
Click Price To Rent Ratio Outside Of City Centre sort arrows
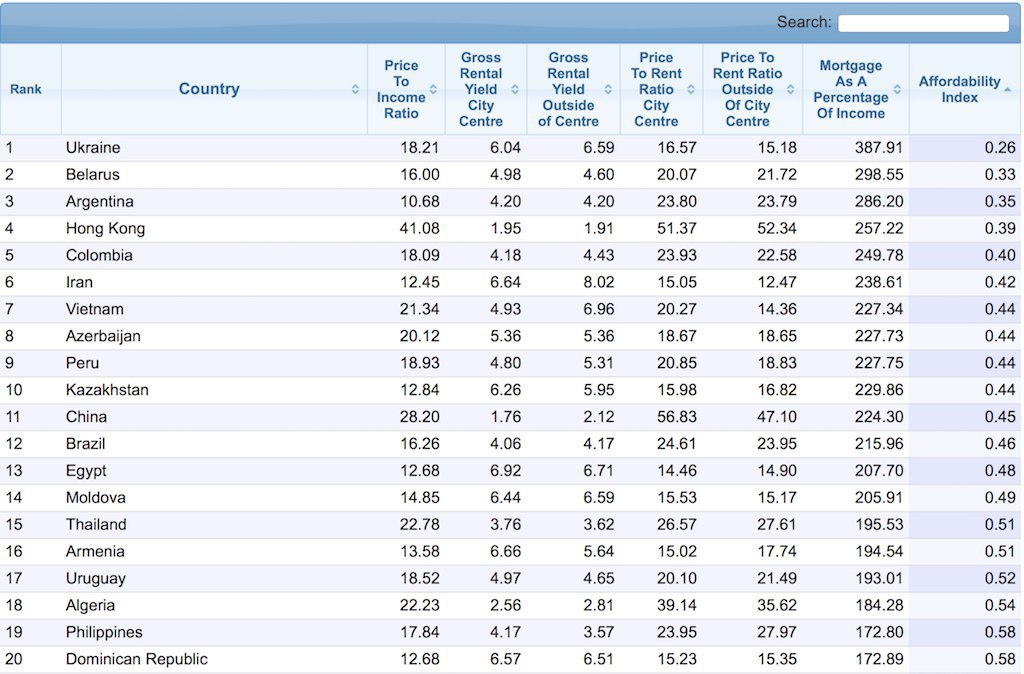(x=790, y=89)
